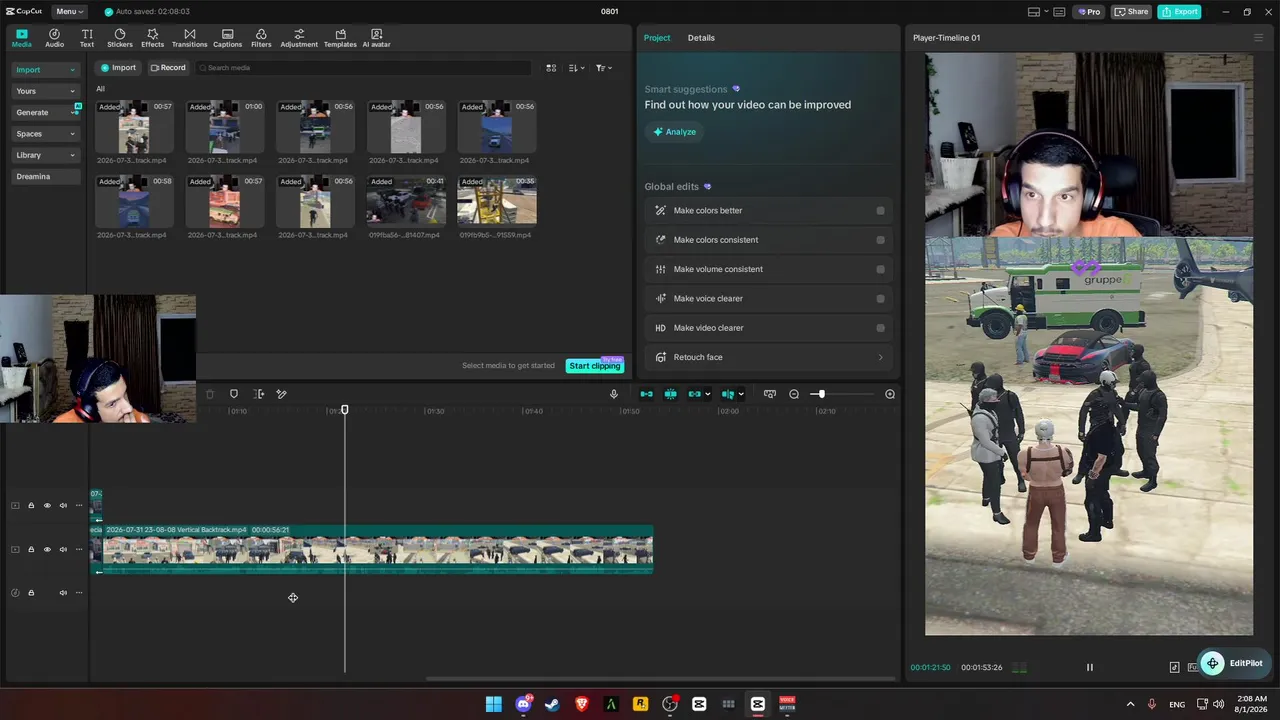Start voiceover recording with microphone icon
Viewport: 1280px width, 720px height.
tap(614, 394)
